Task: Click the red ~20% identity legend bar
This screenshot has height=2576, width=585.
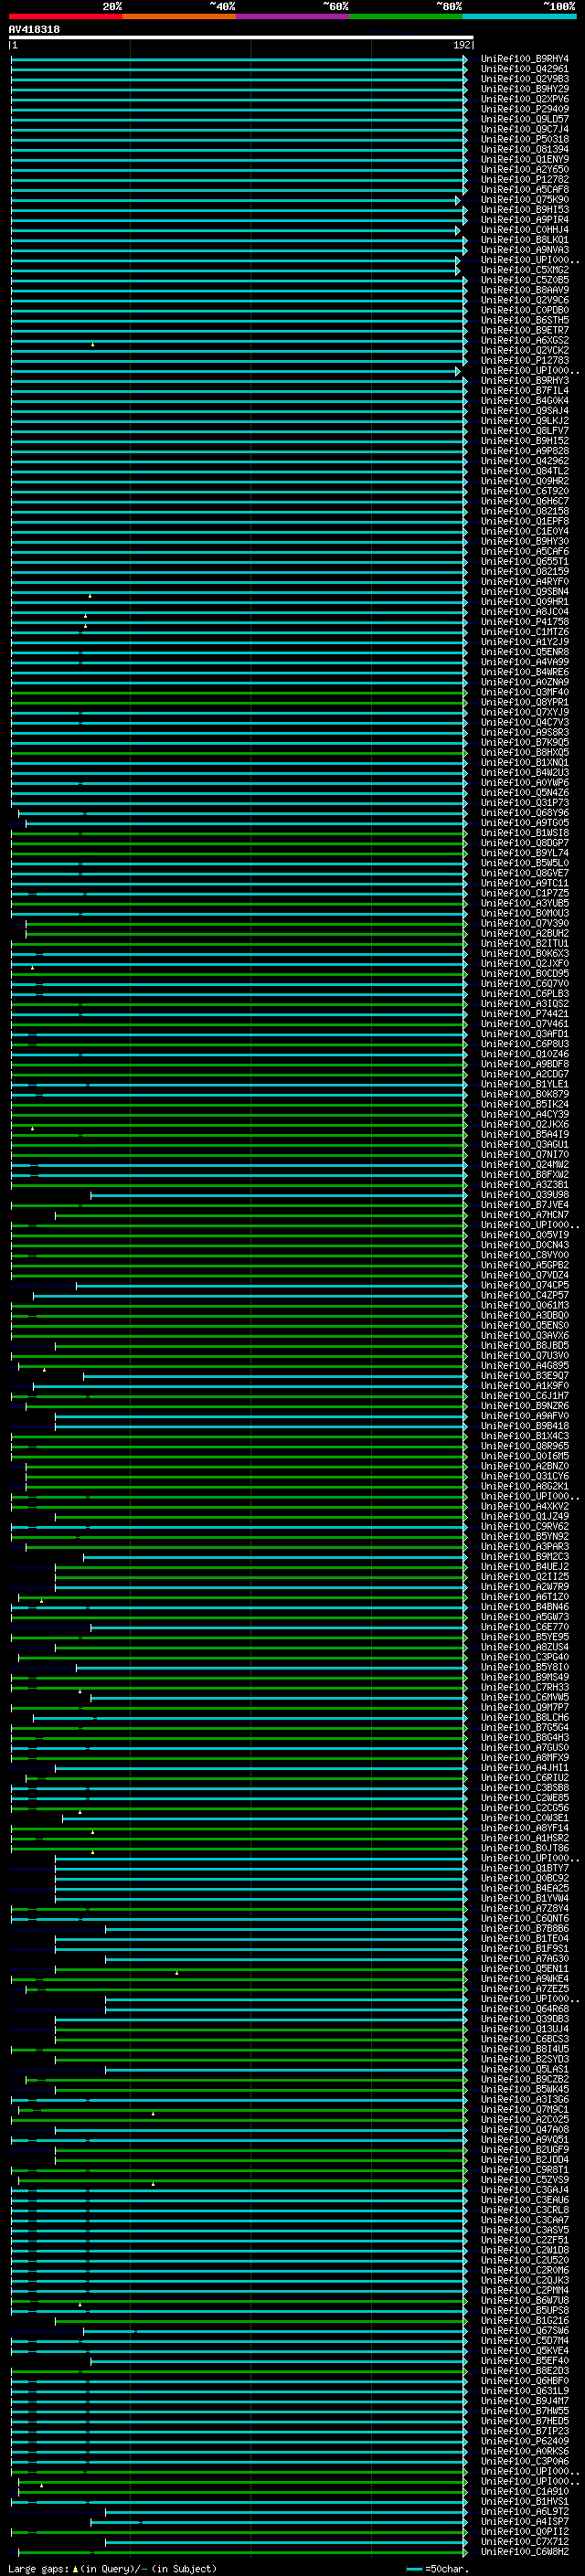Action: pyautogui.click(x=66, y=16)
